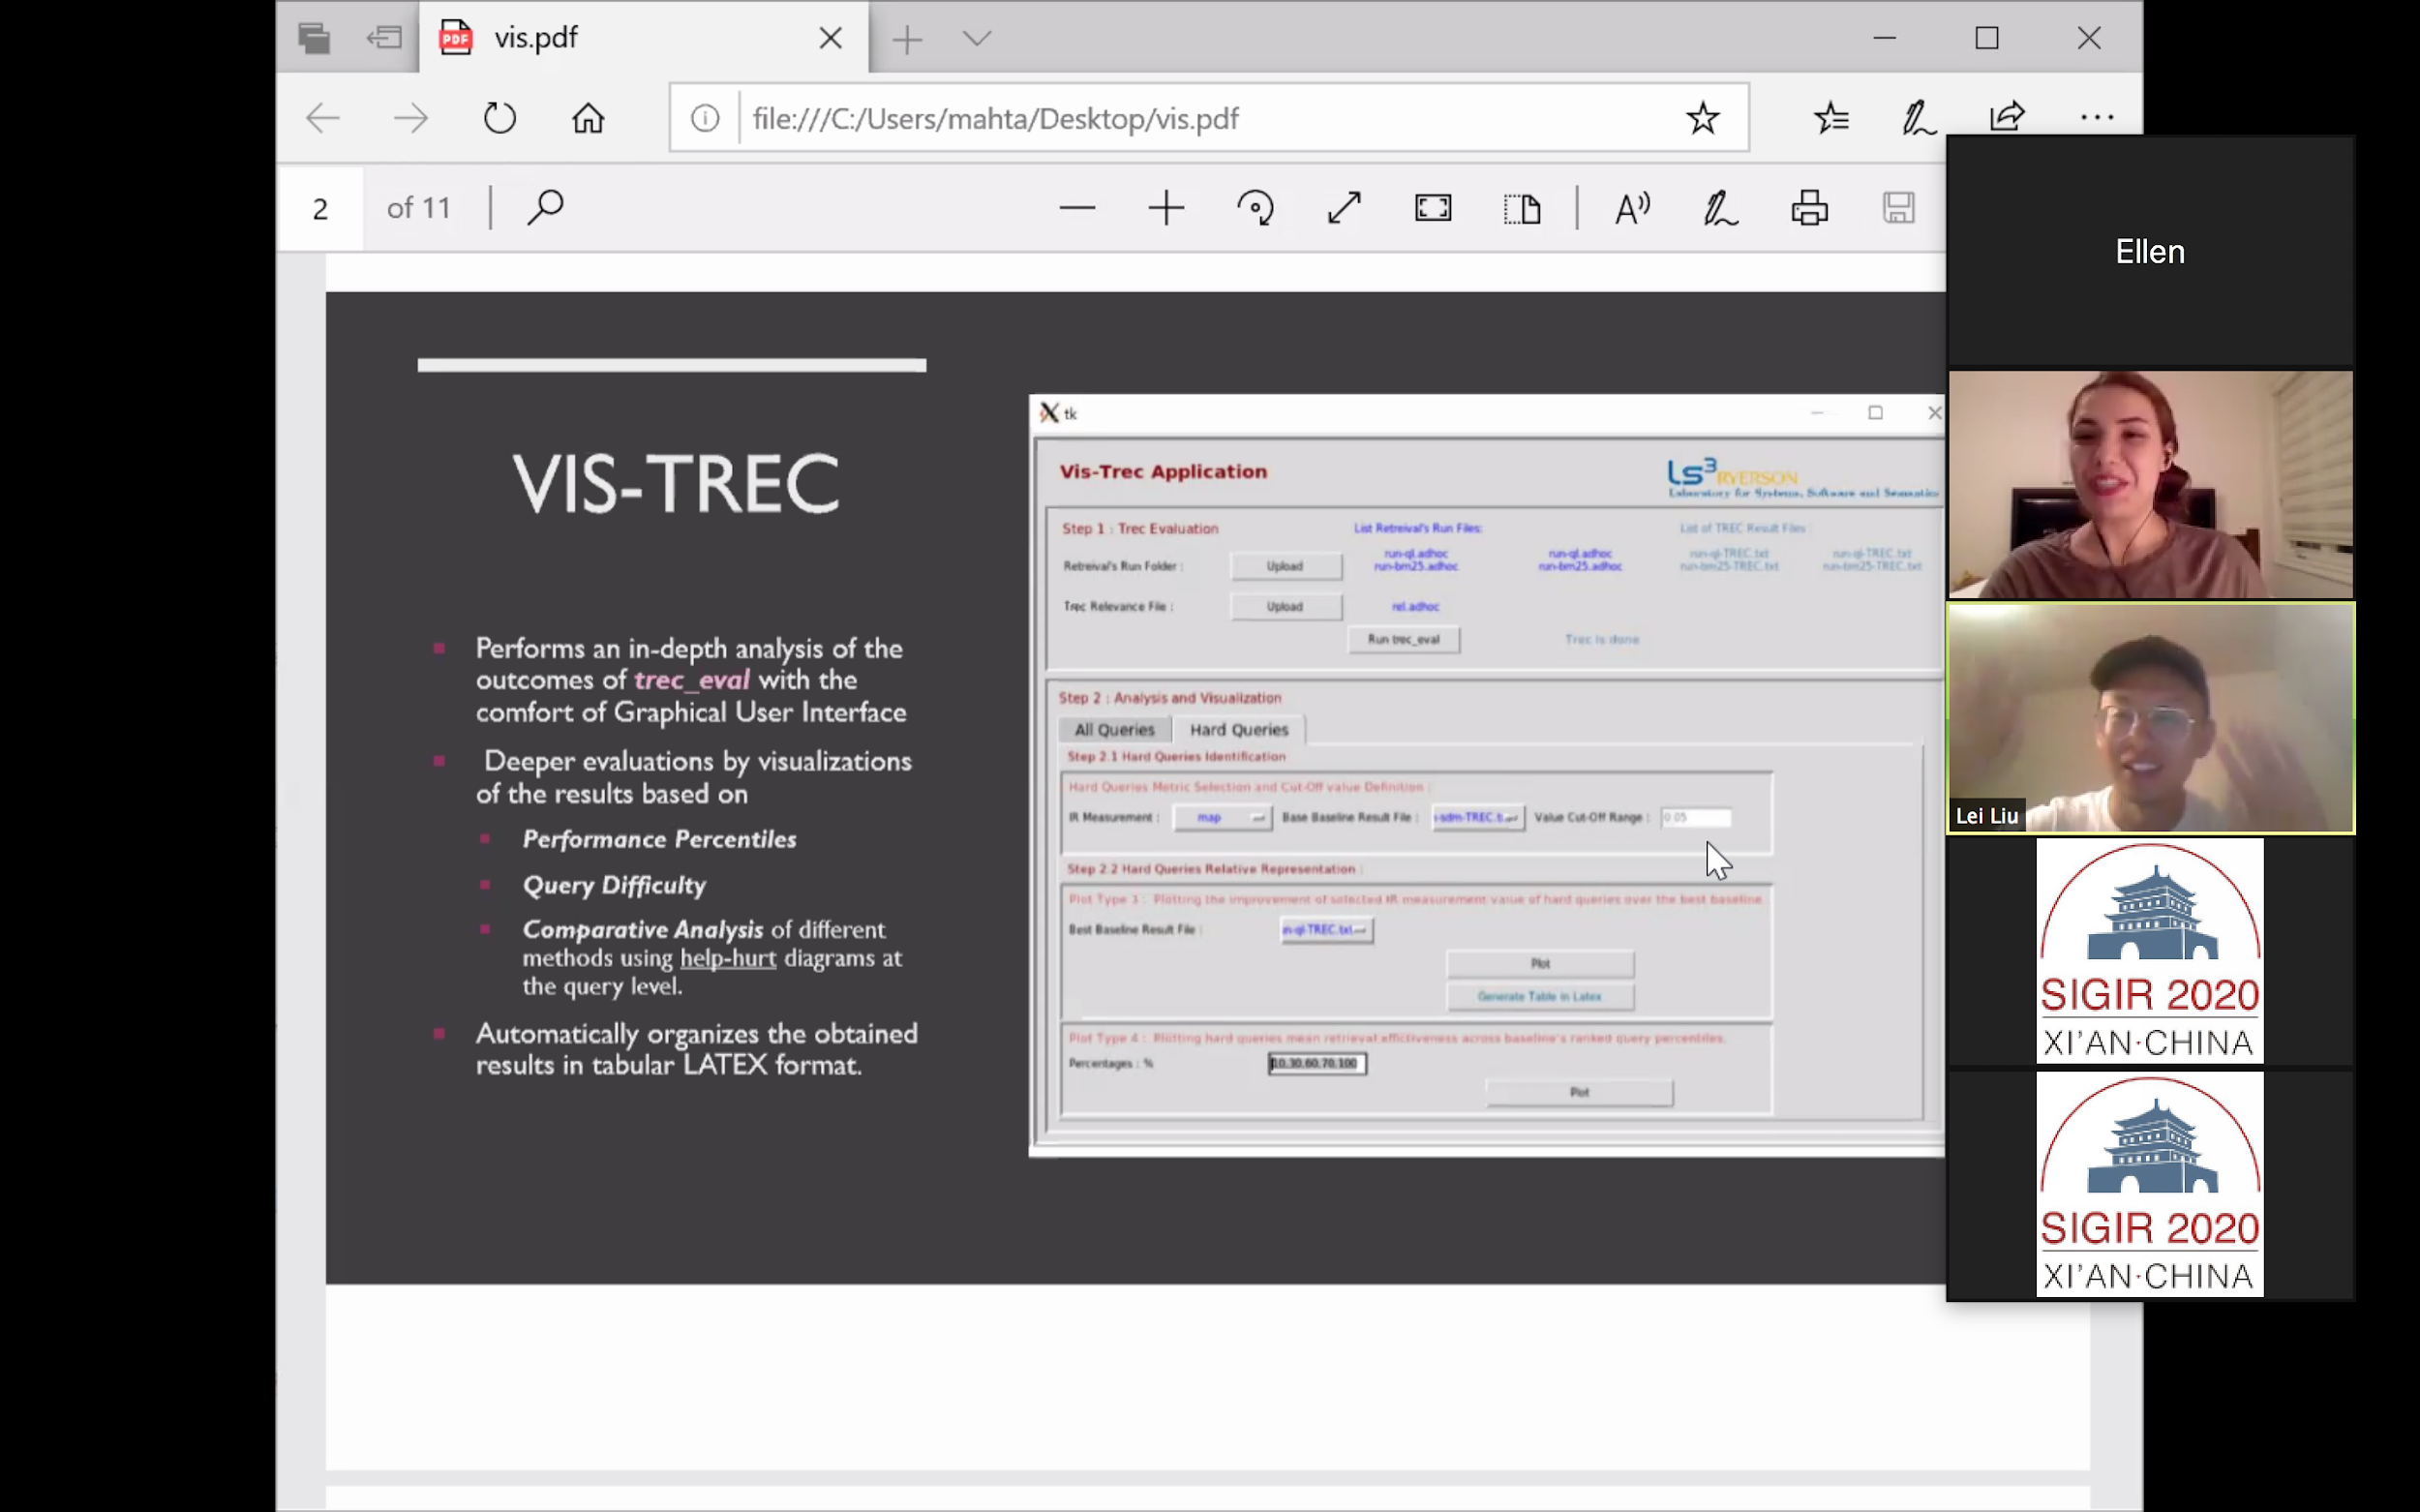Open a new browser tab

(x=907, y=39)
